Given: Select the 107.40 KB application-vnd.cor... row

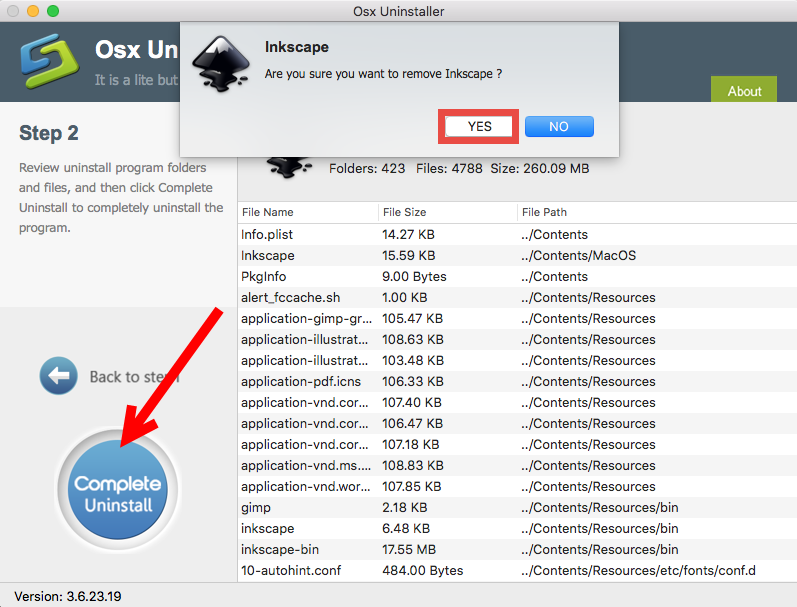Looking at the screenshot, I should [517, 403].
